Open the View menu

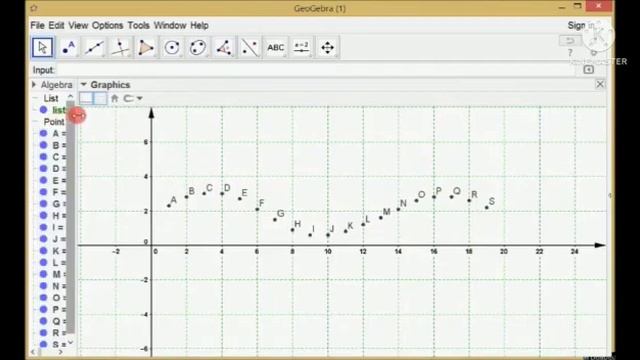pos(78,25)
